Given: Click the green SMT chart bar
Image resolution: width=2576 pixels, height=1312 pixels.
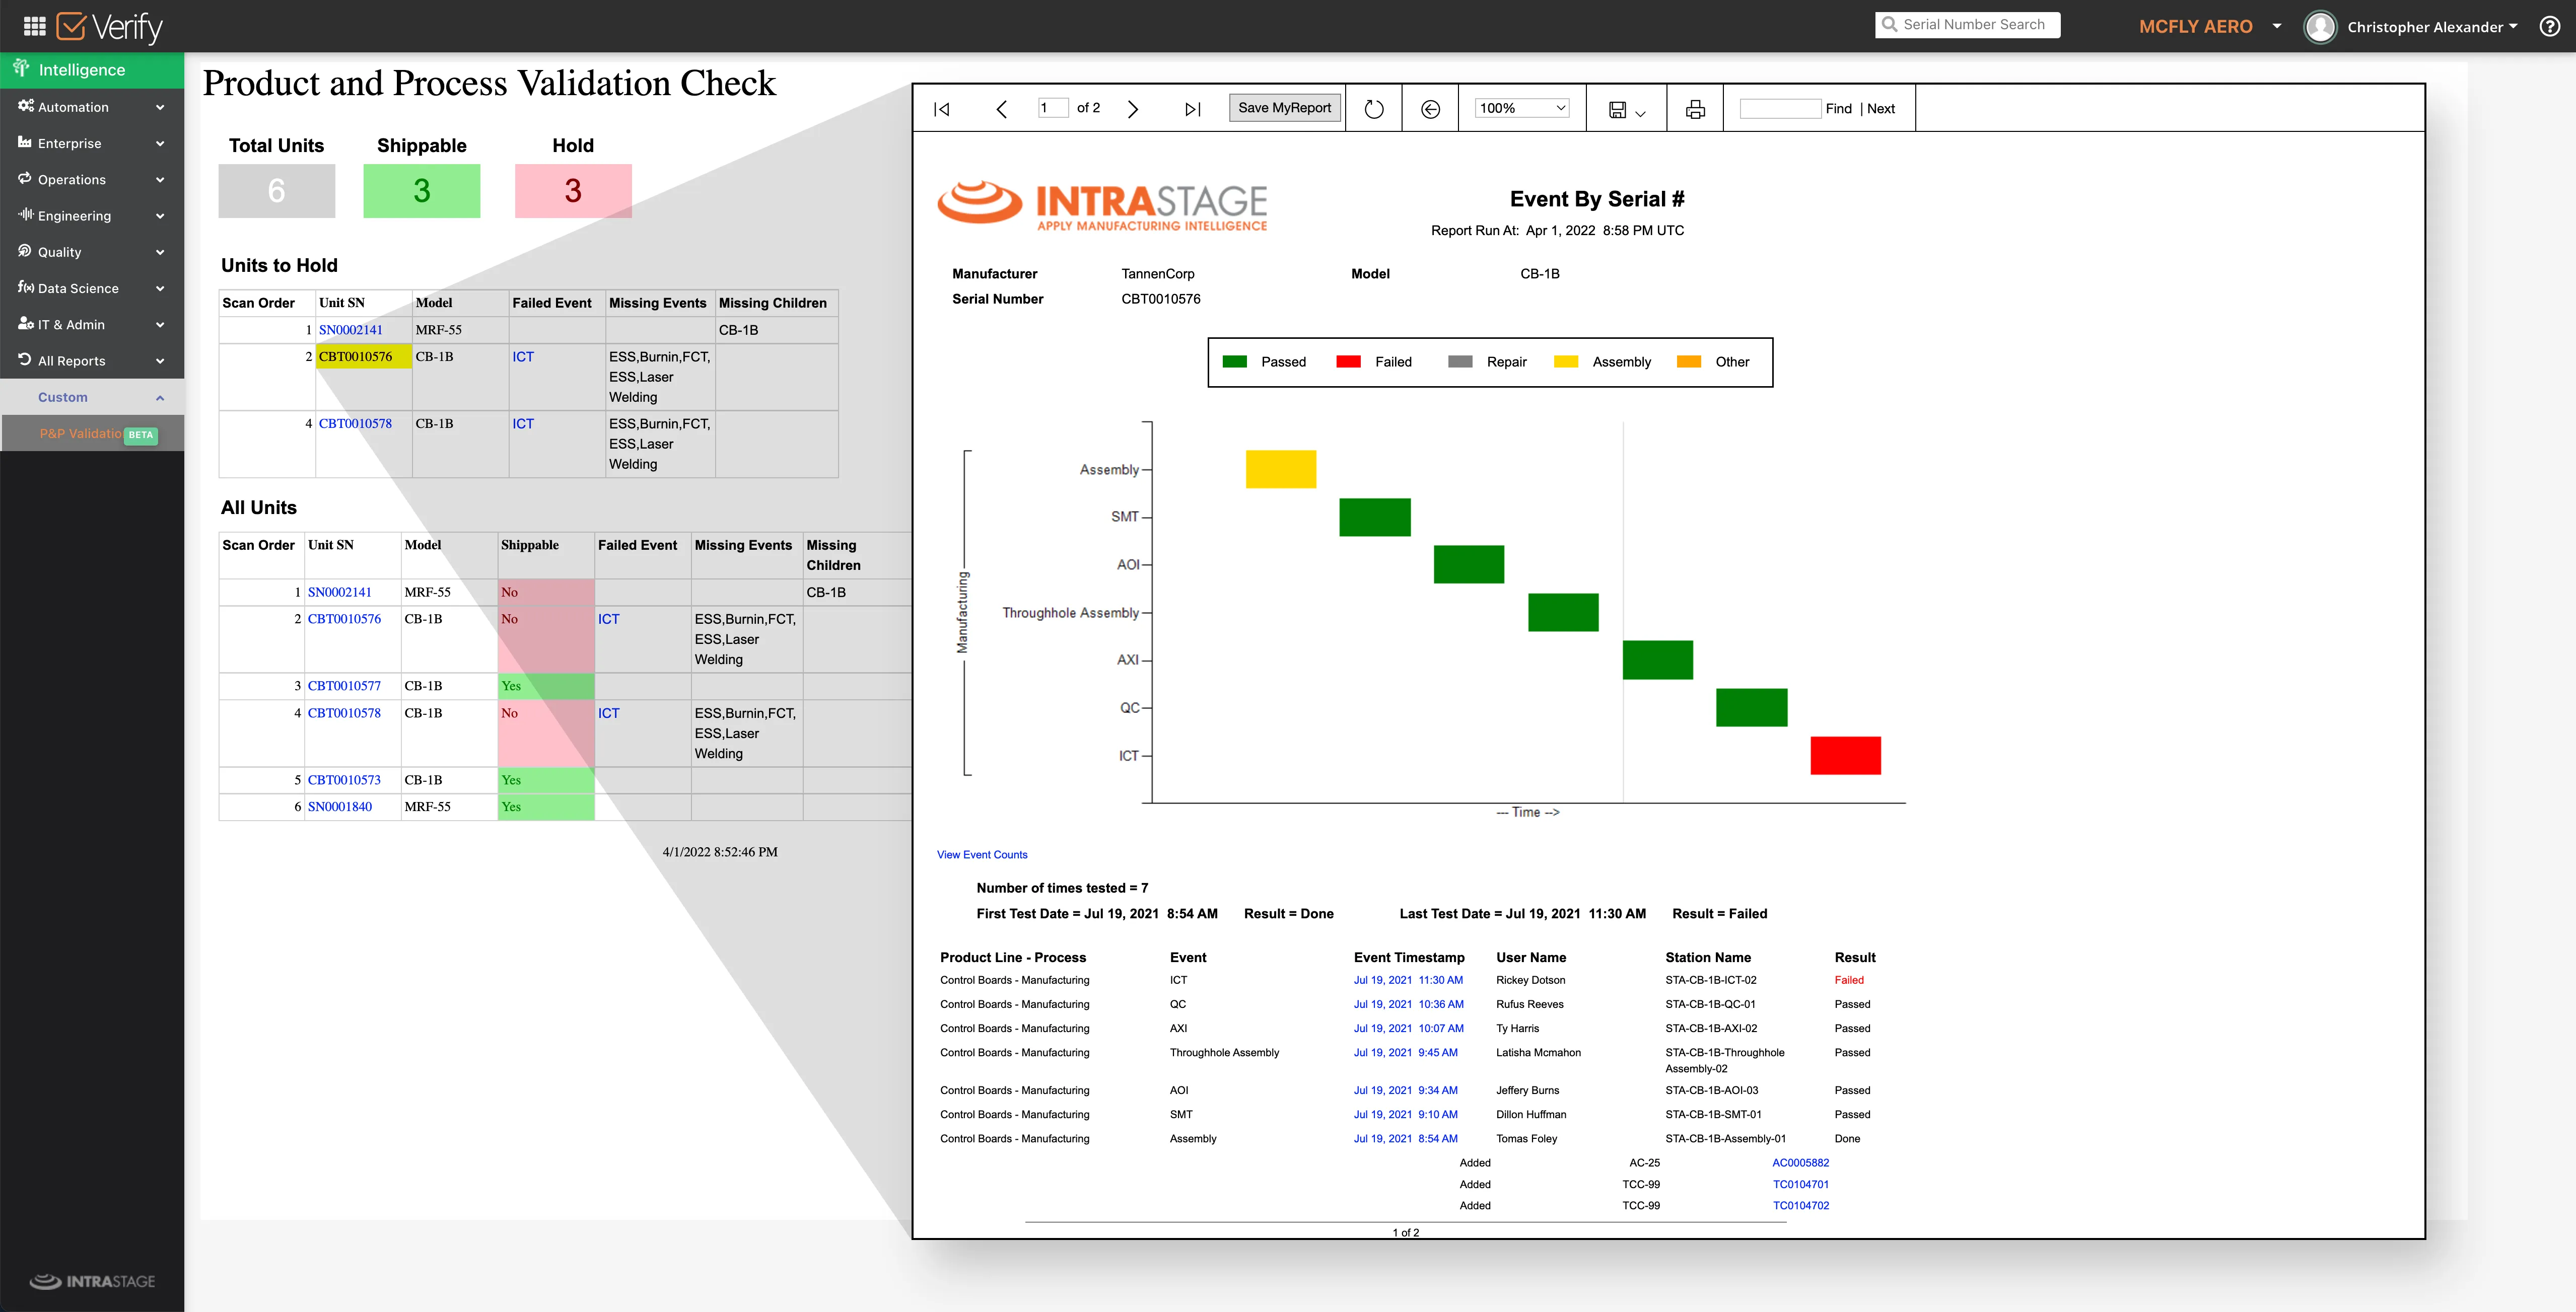Looking at the screenshot, I should point(1375,517).
